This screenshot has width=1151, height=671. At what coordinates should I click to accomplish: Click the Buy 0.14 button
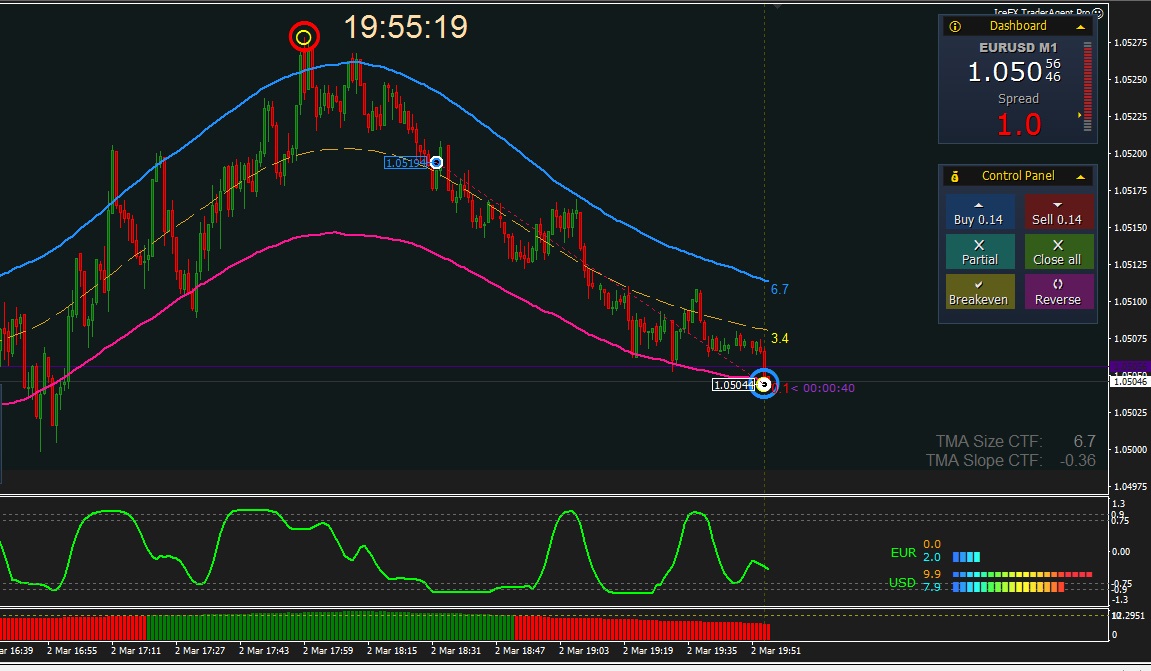tap(980, 212)
